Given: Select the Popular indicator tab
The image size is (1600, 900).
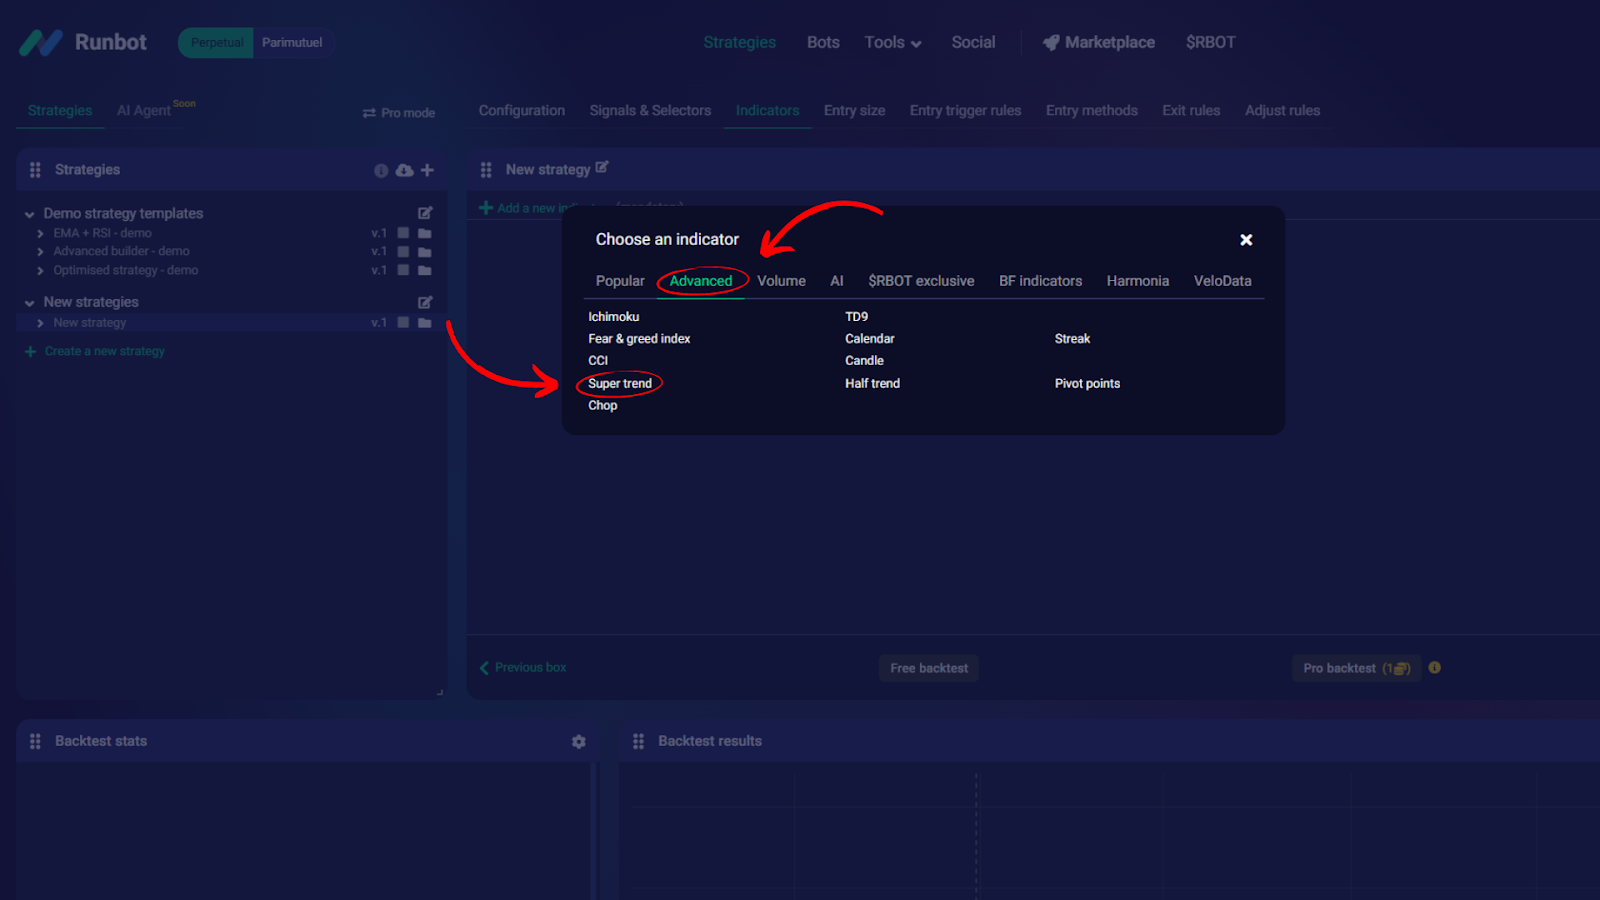Looking at the screenshot, I should tap(620, 281).
